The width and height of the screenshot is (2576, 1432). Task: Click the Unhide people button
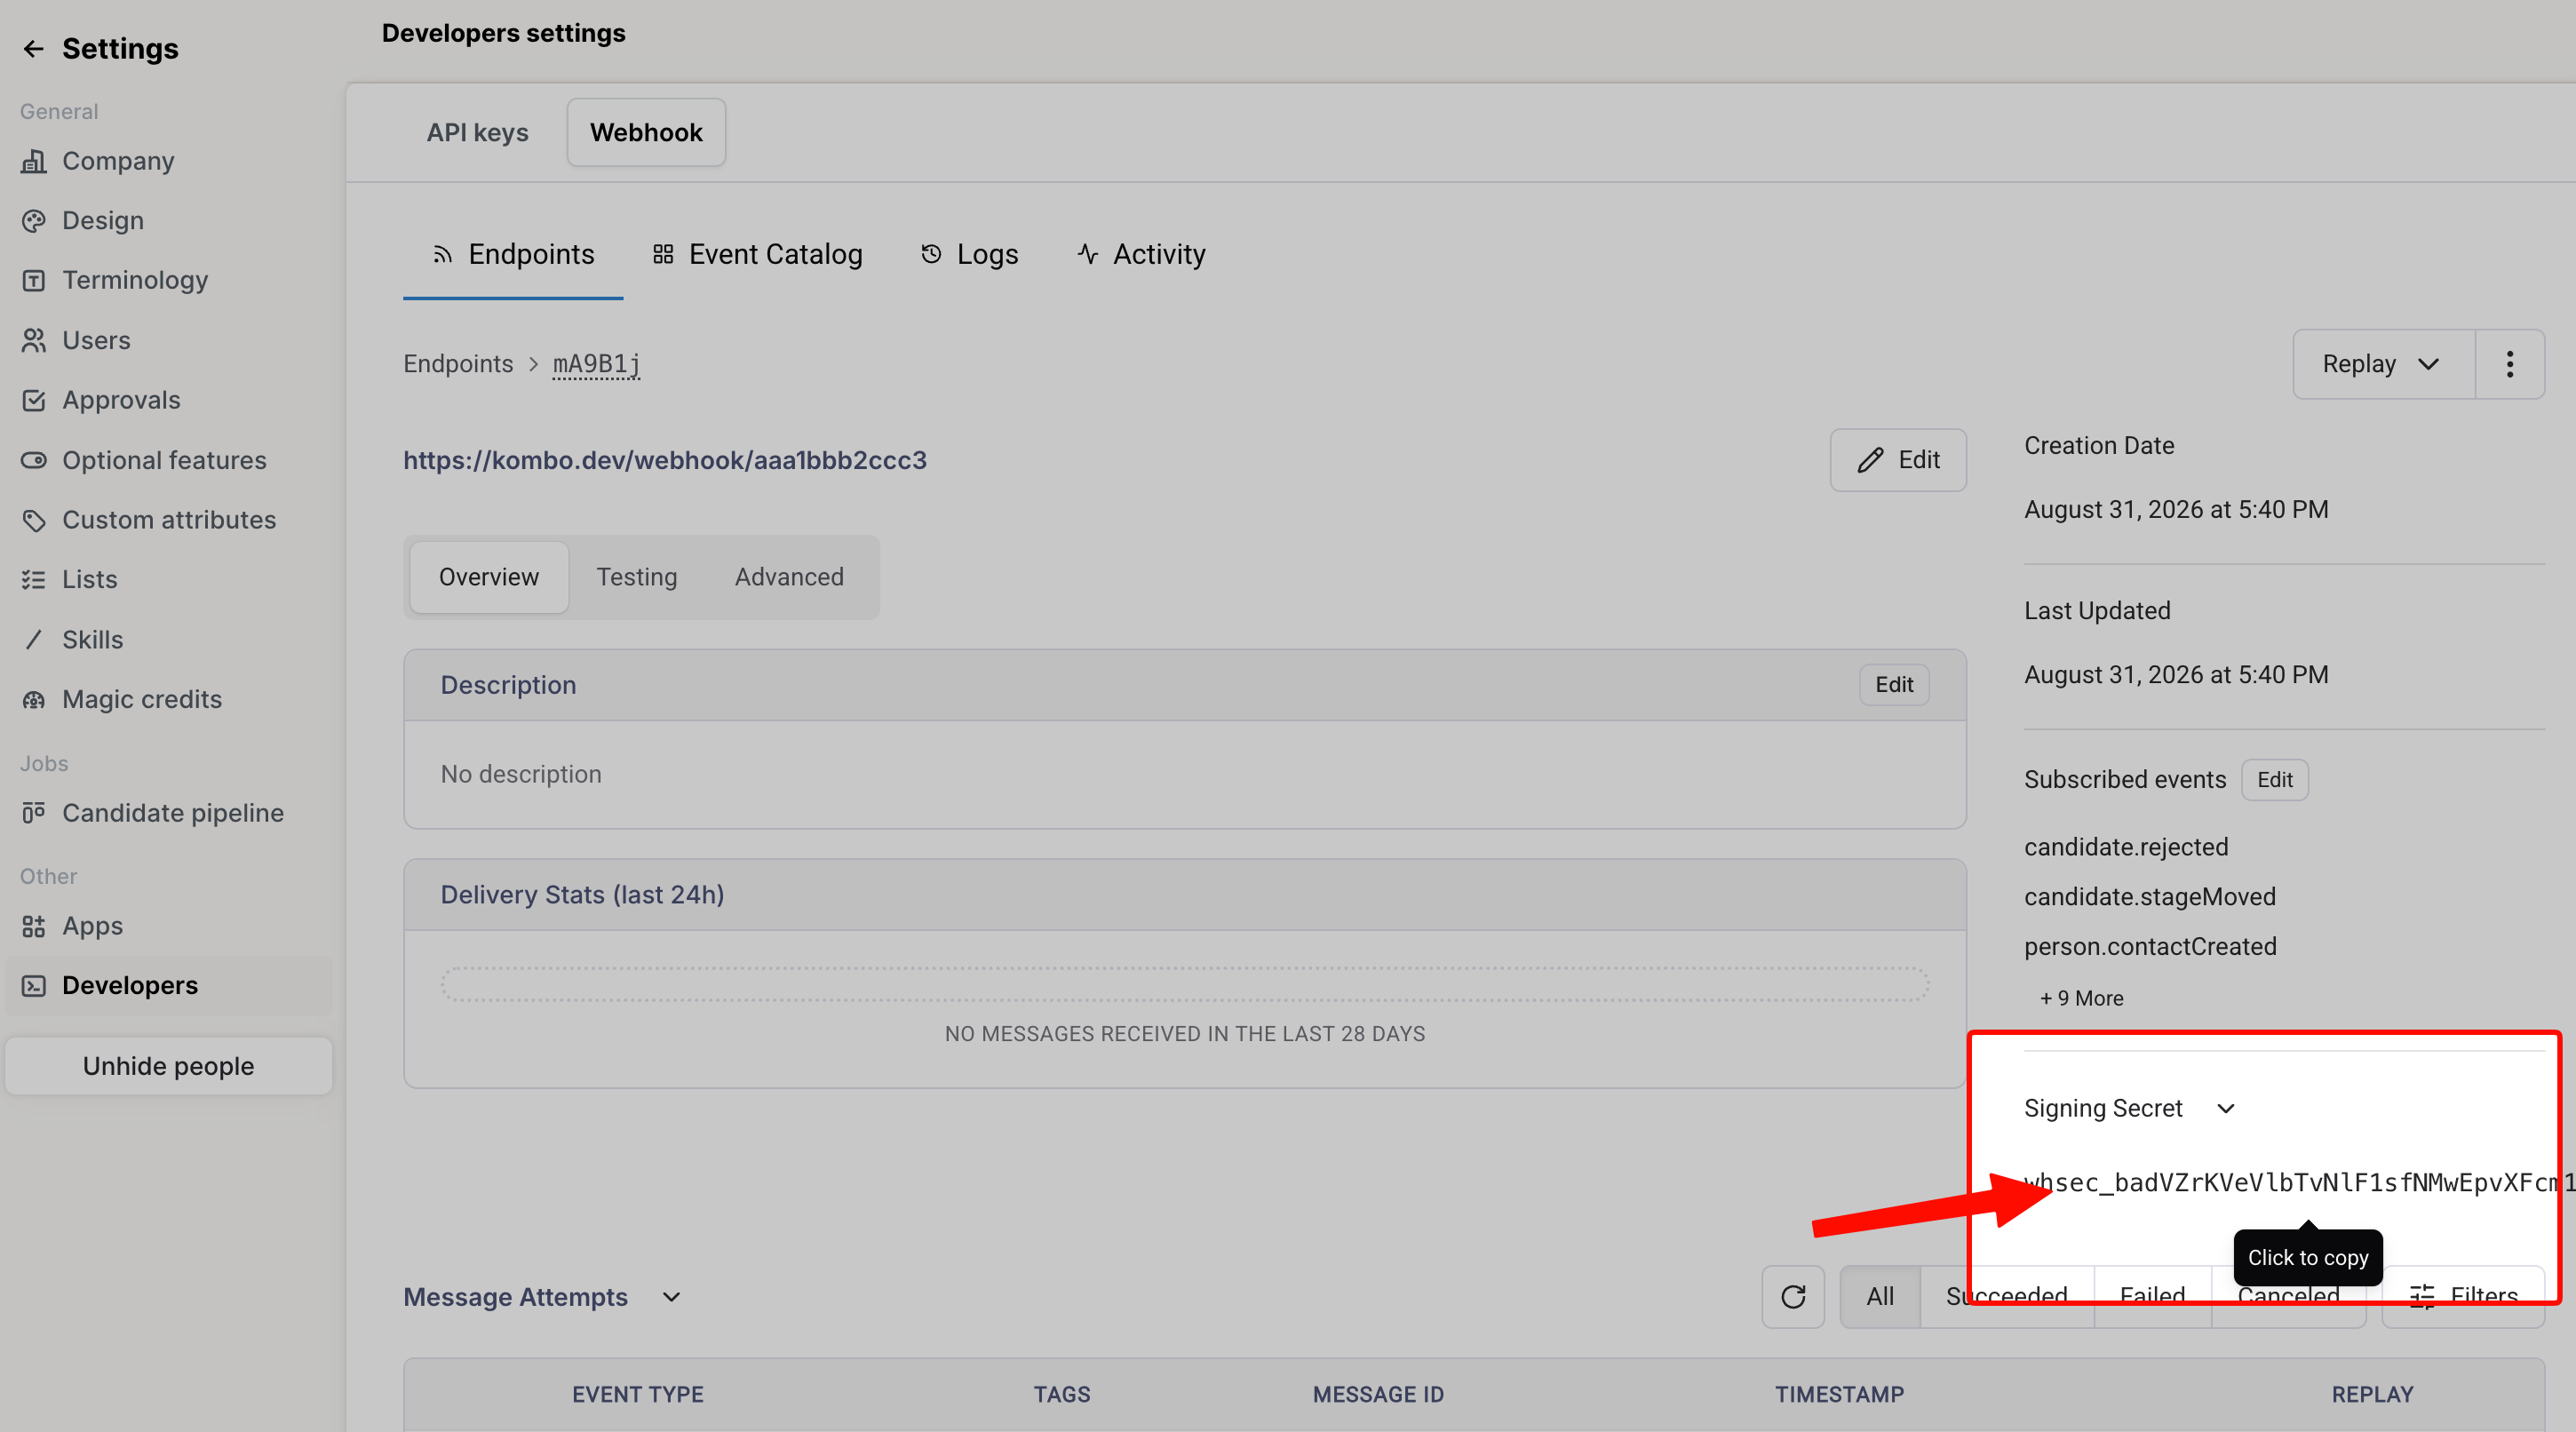coord(168,1066)
